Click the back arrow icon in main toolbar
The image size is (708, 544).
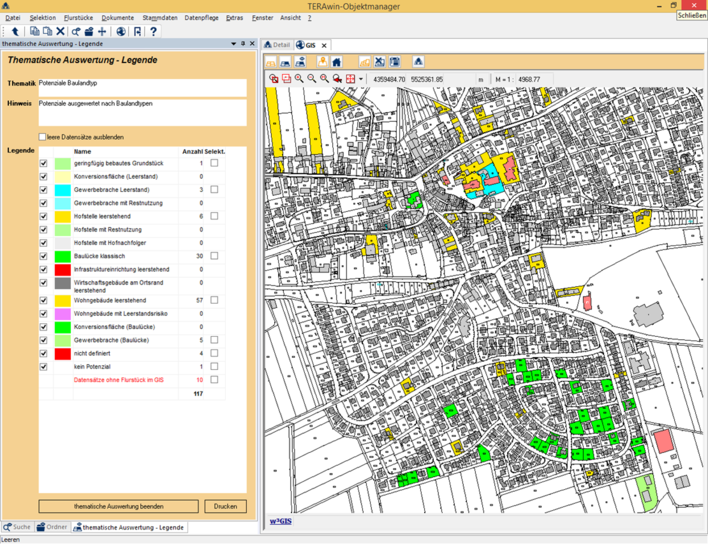tap(16, 32)
